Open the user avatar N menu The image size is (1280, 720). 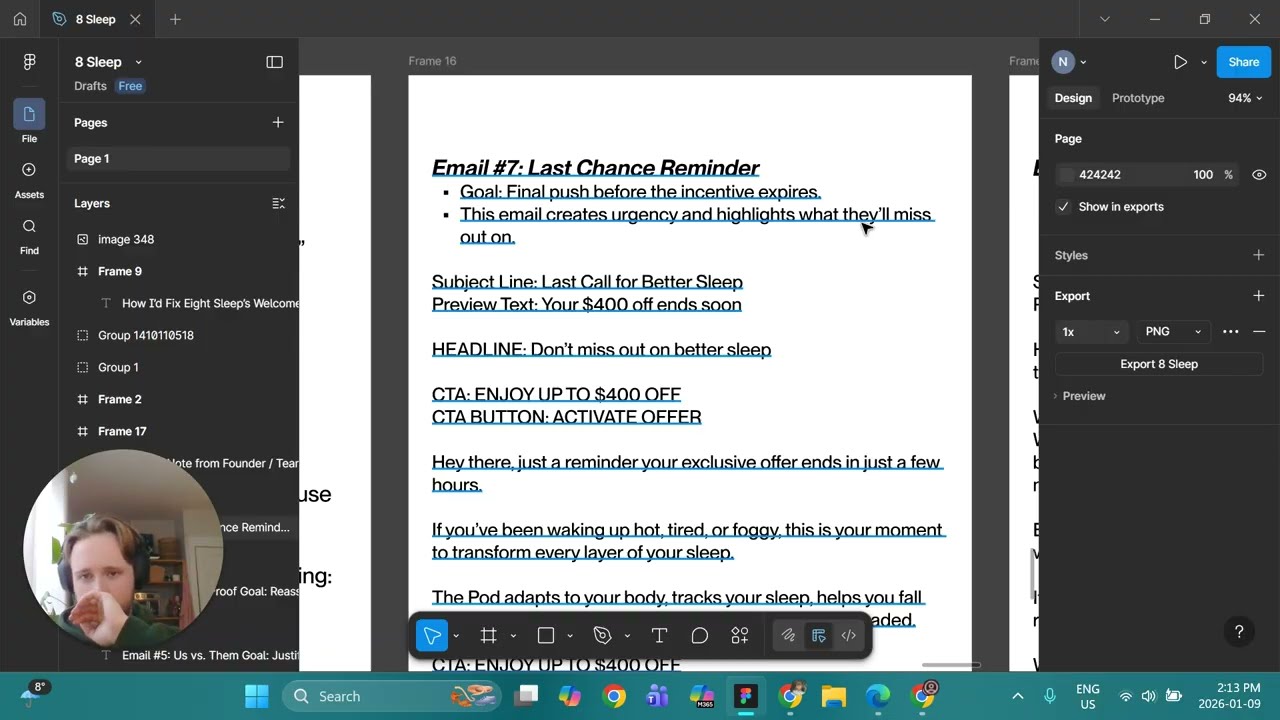pos(1069,62)
